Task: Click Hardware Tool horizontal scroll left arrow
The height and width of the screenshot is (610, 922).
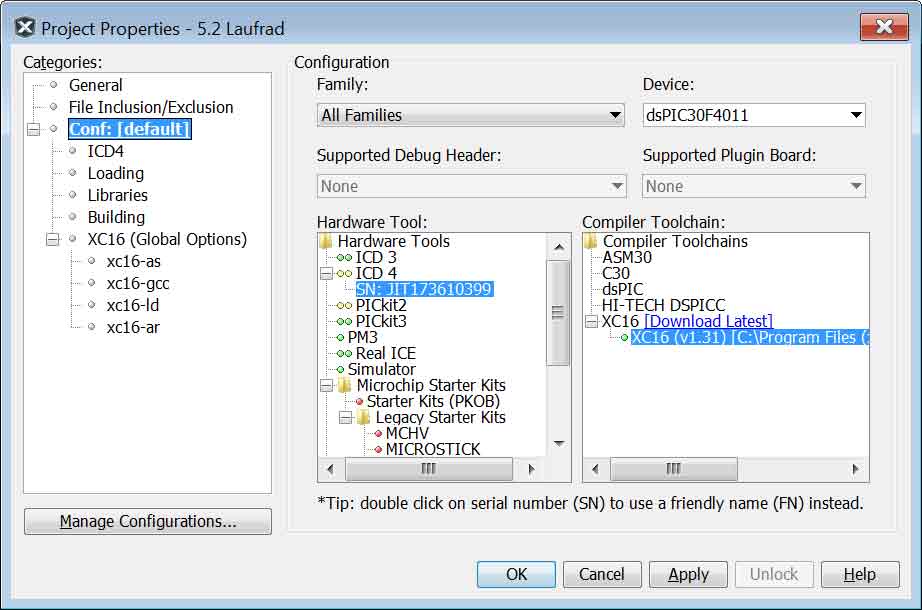Action: (x=330, y=469)
